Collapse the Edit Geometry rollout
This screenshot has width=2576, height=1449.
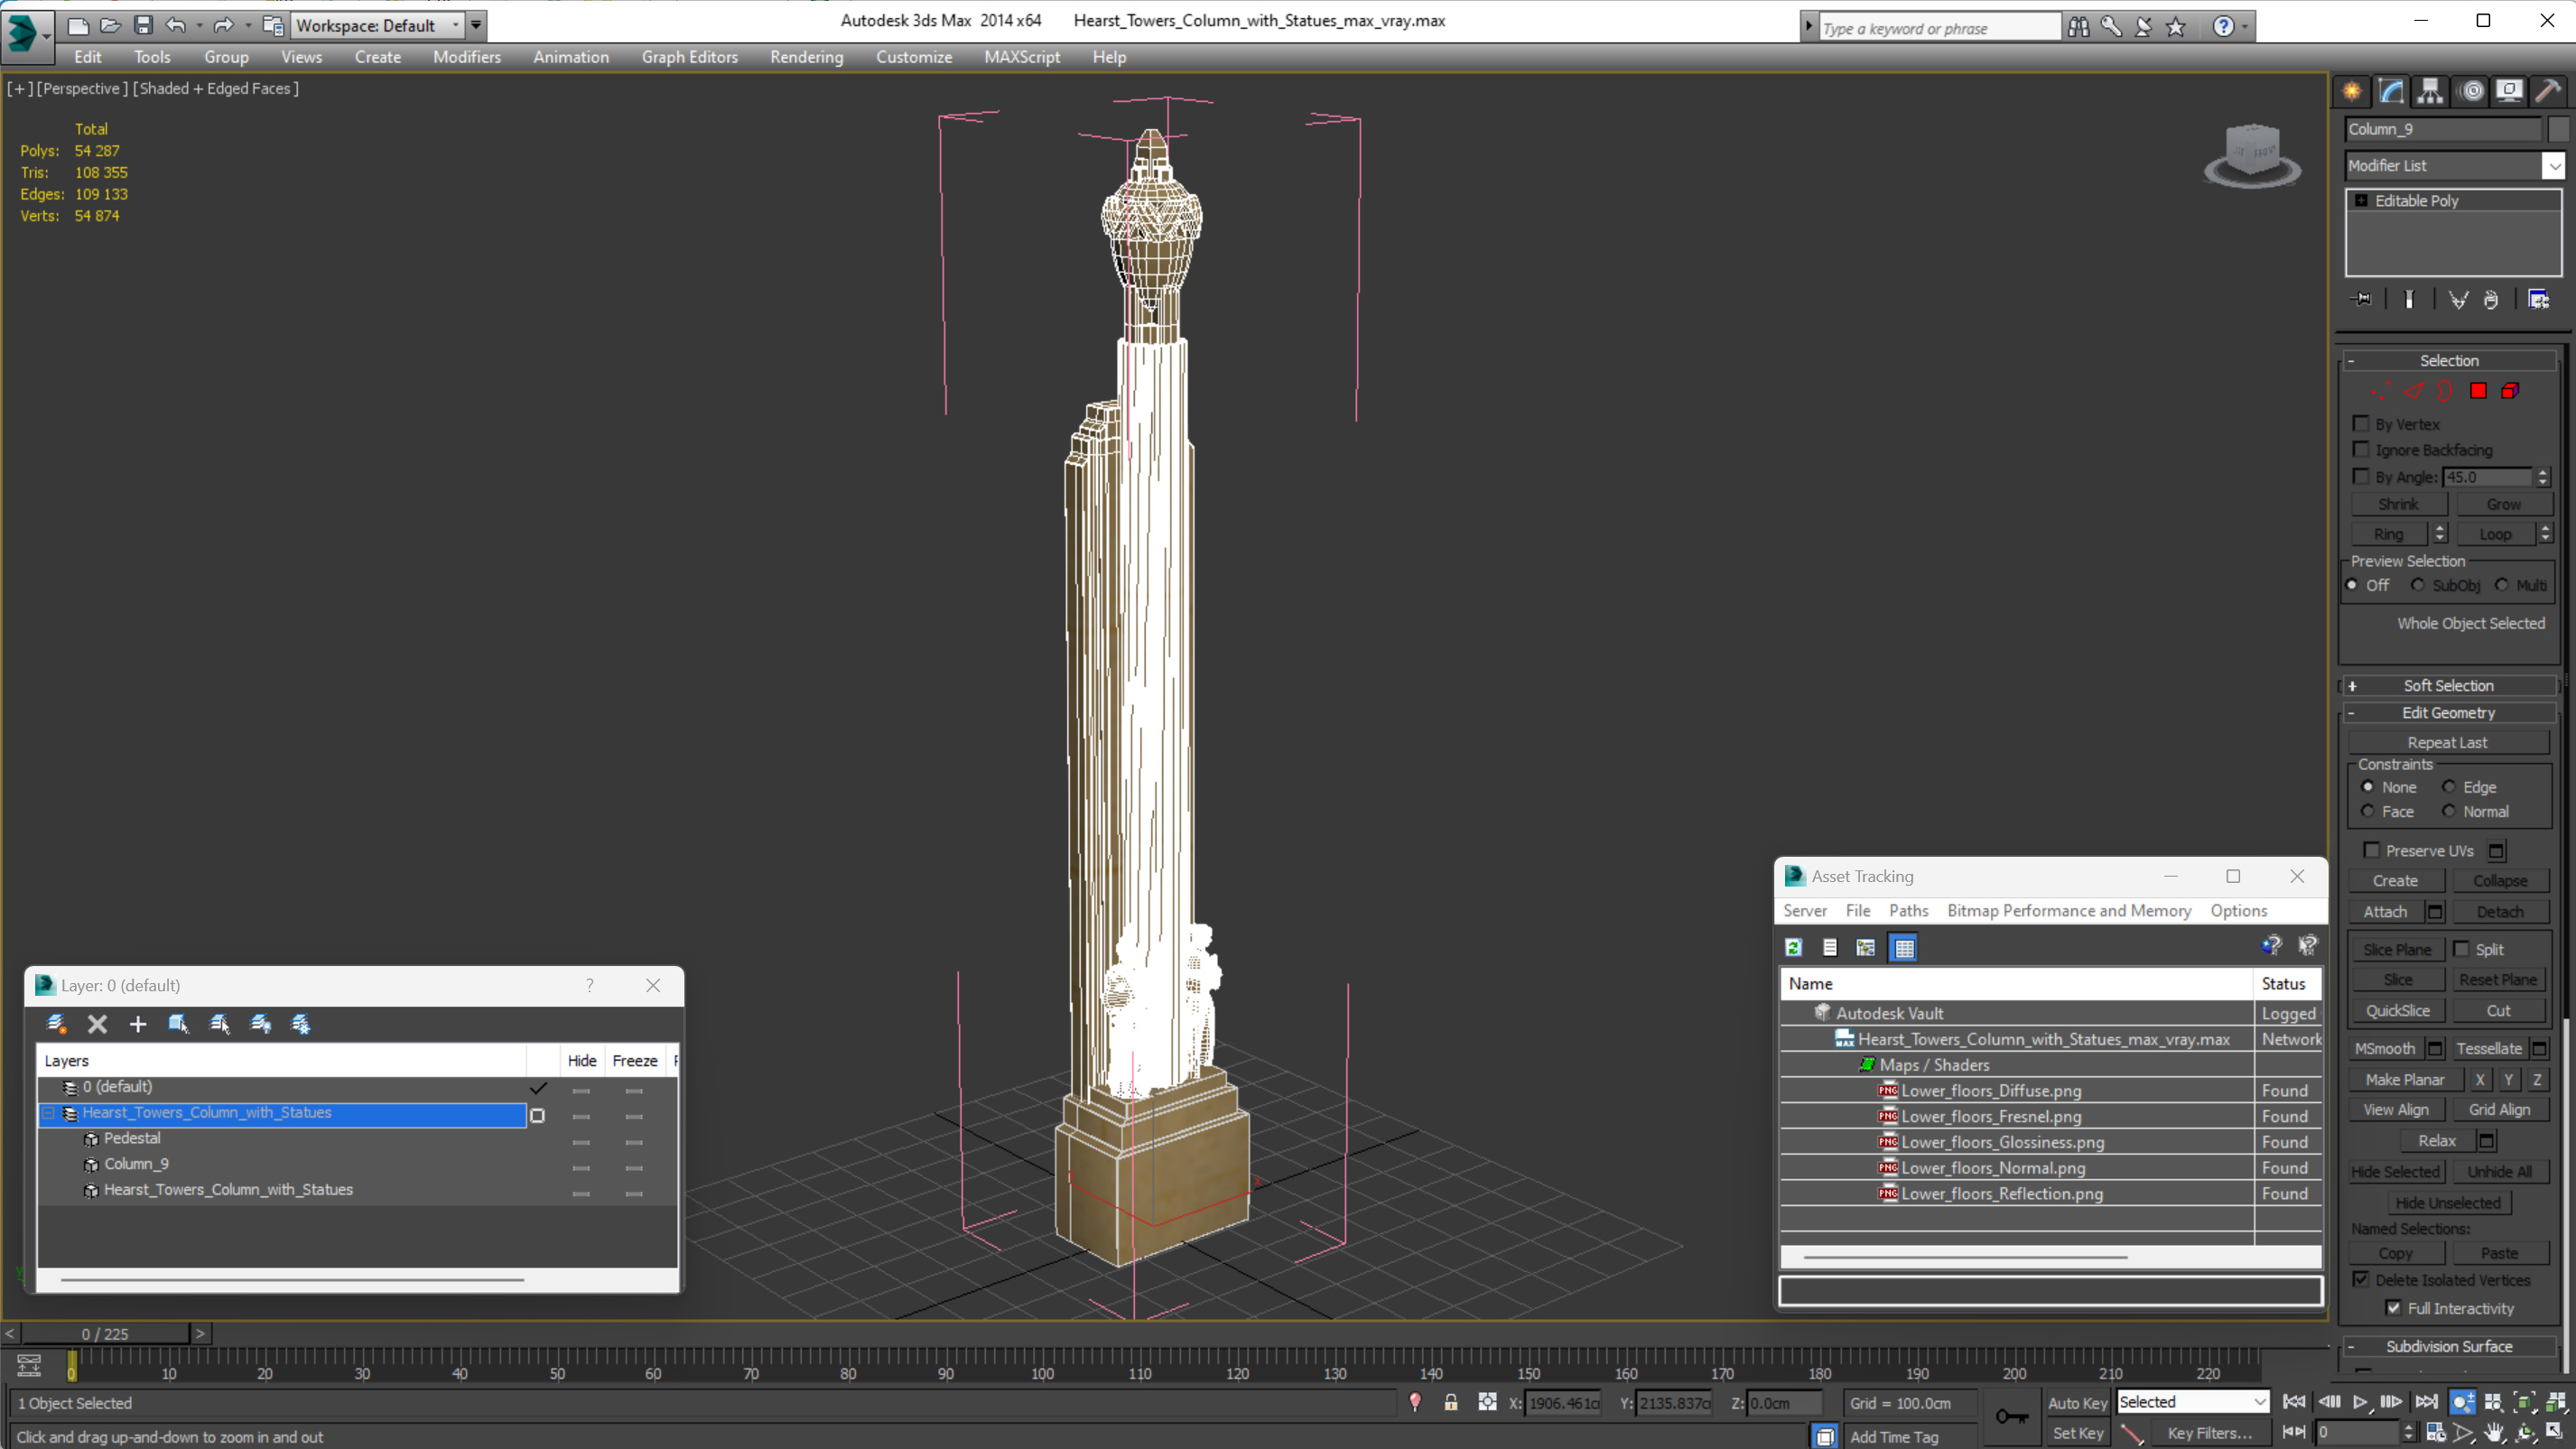coord(2449,712)
